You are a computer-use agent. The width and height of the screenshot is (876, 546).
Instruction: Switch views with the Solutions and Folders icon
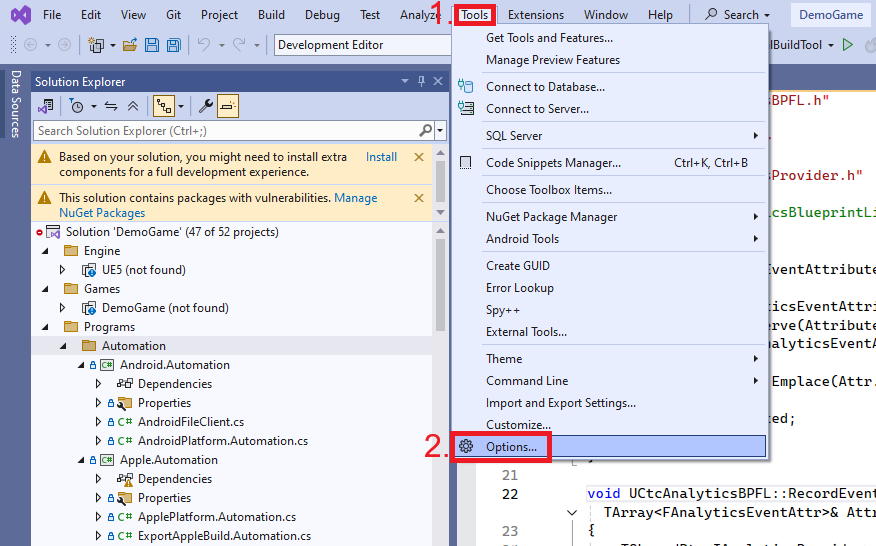point(46,106)
